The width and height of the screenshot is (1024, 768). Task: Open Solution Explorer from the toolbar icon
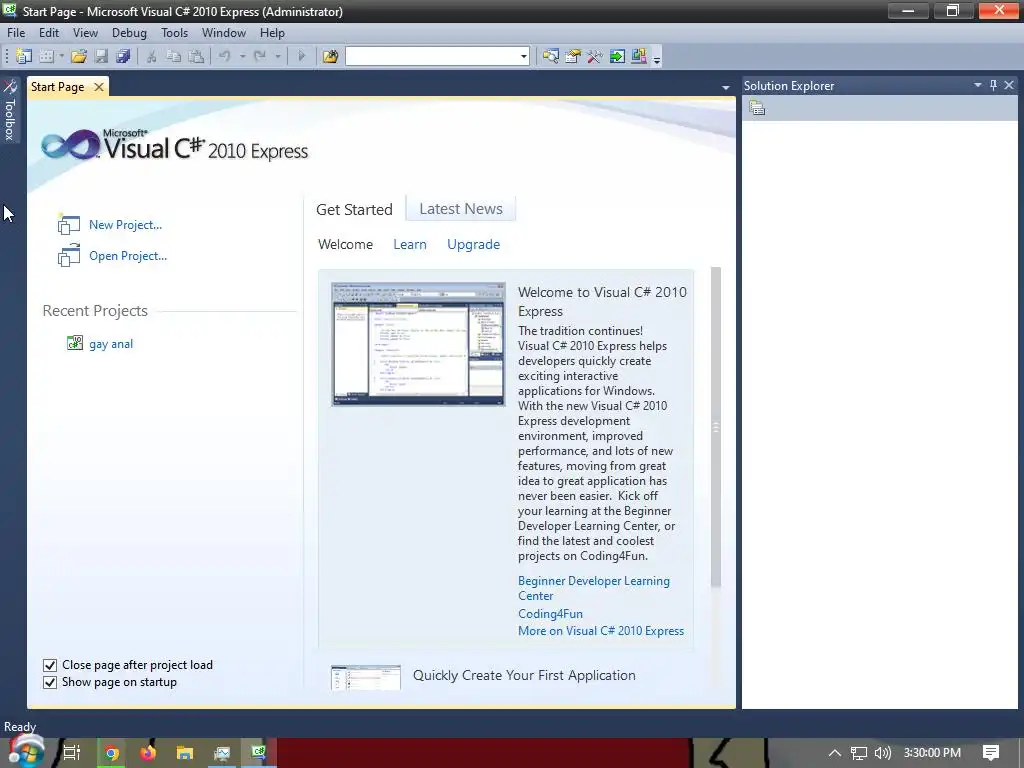551,57
